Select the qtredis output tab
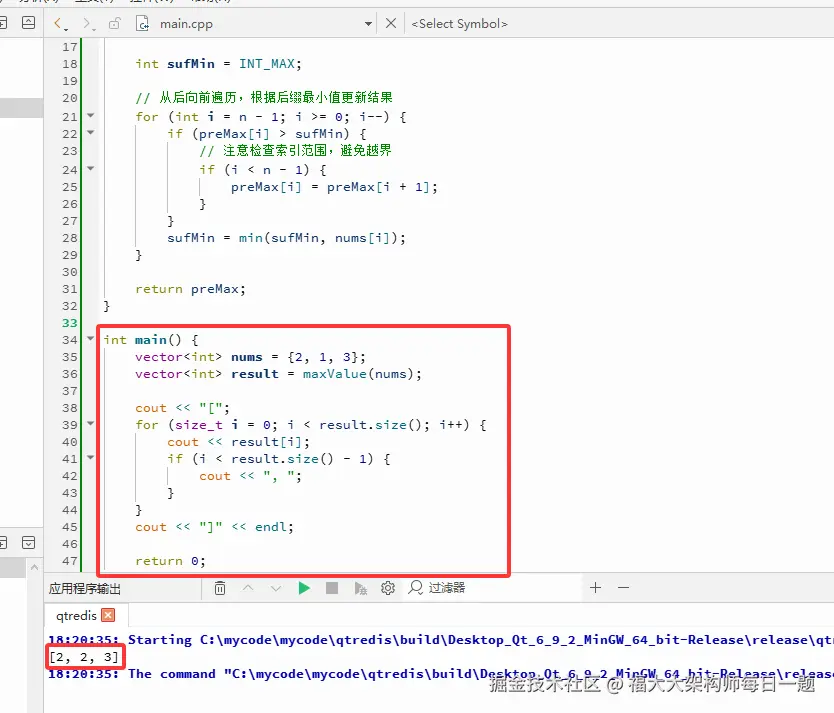The width and height of the screenshot is (834, 713). pos(76,616)
